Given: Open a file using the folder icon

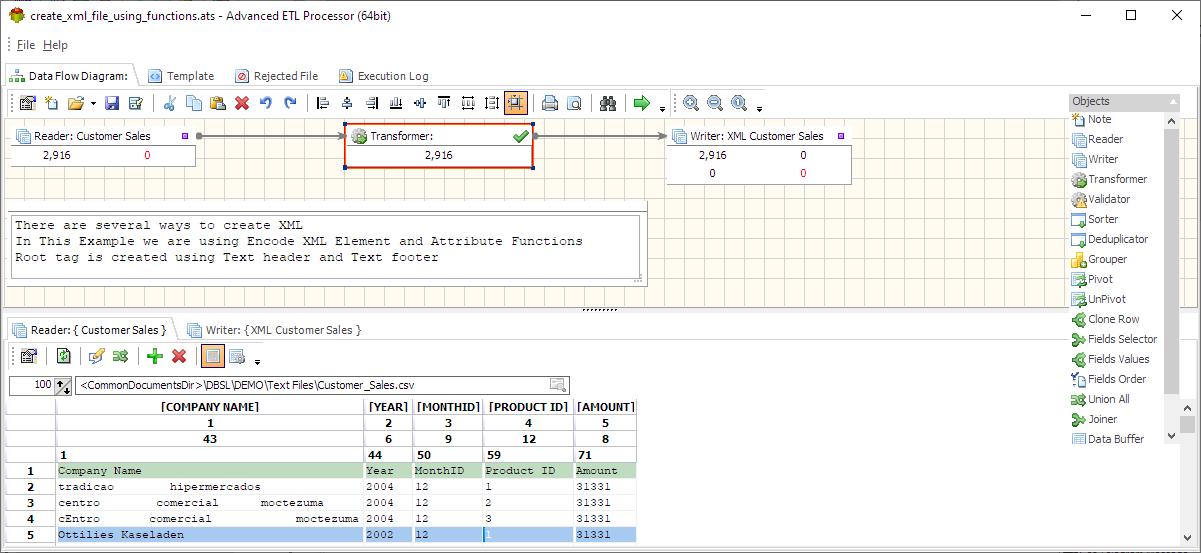Looking at the screenshot, I should 76,102.
